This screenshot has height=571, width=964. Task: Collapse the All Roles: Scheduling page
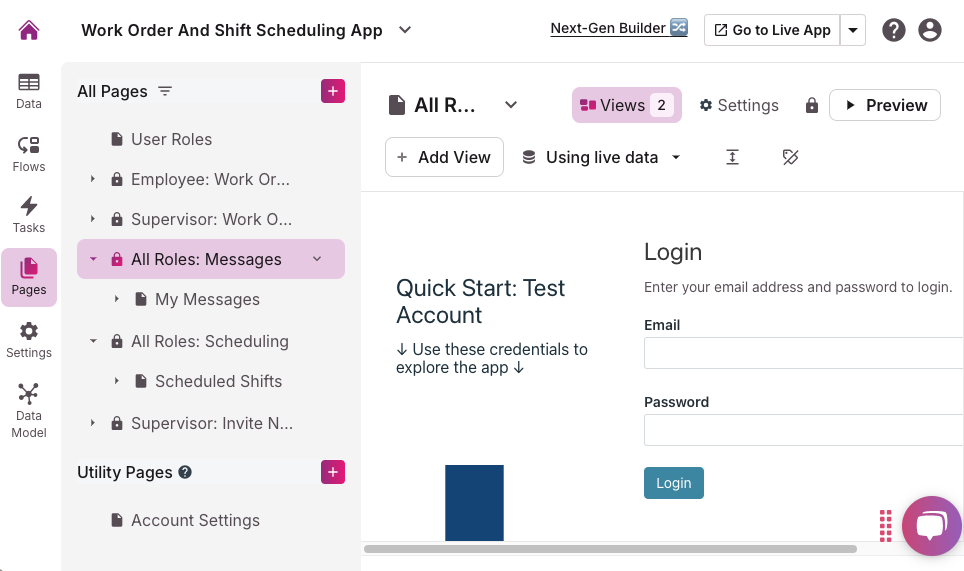[93, 341]
